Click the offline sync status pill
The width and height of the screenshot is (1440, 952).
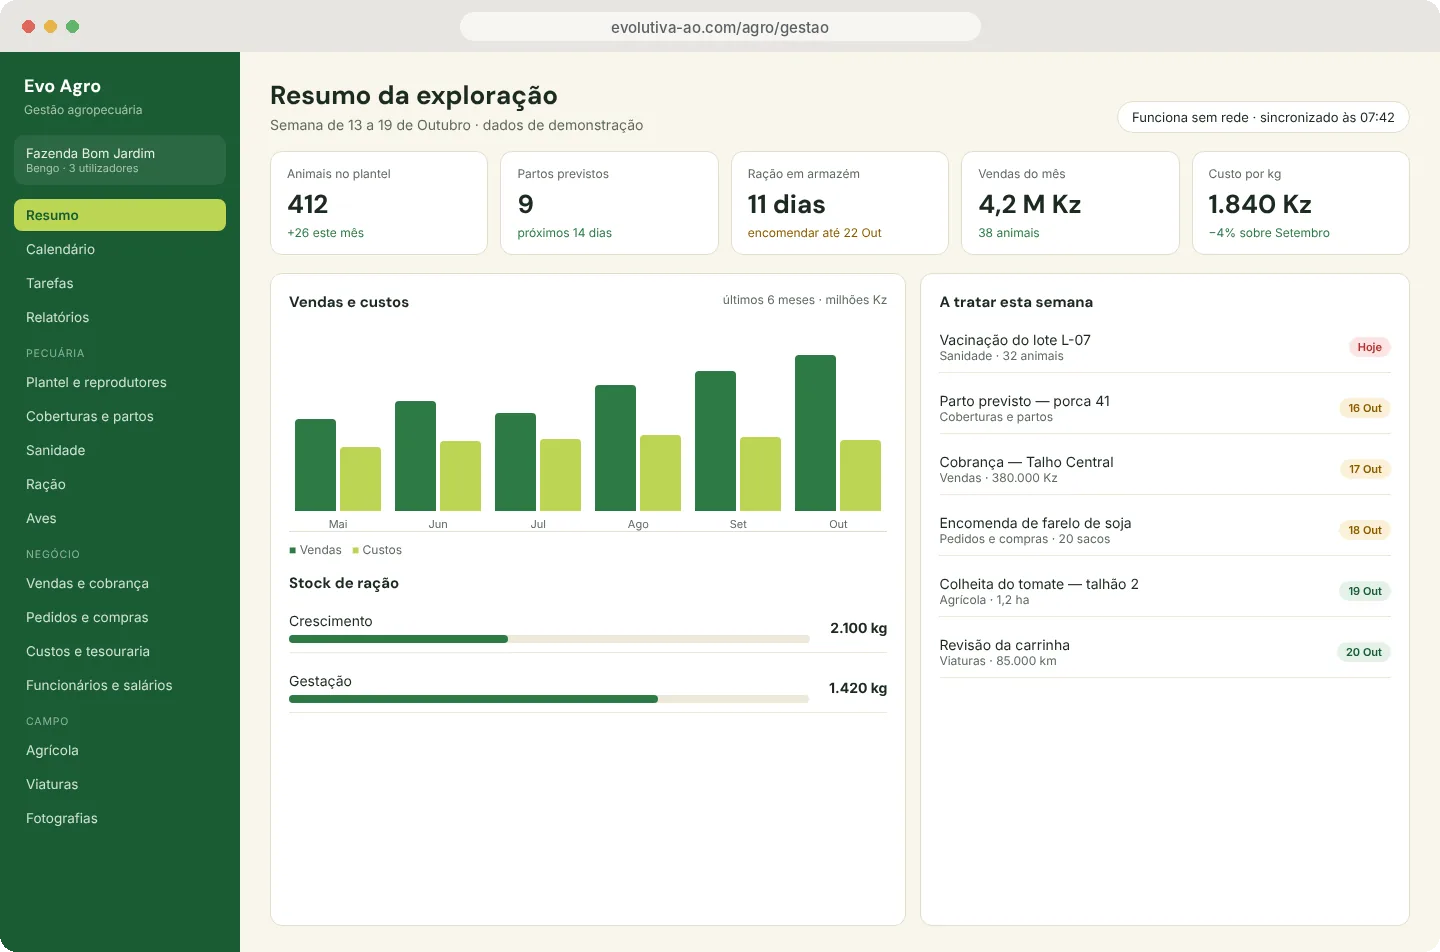pyautogui.click(x=1263, y=117)
